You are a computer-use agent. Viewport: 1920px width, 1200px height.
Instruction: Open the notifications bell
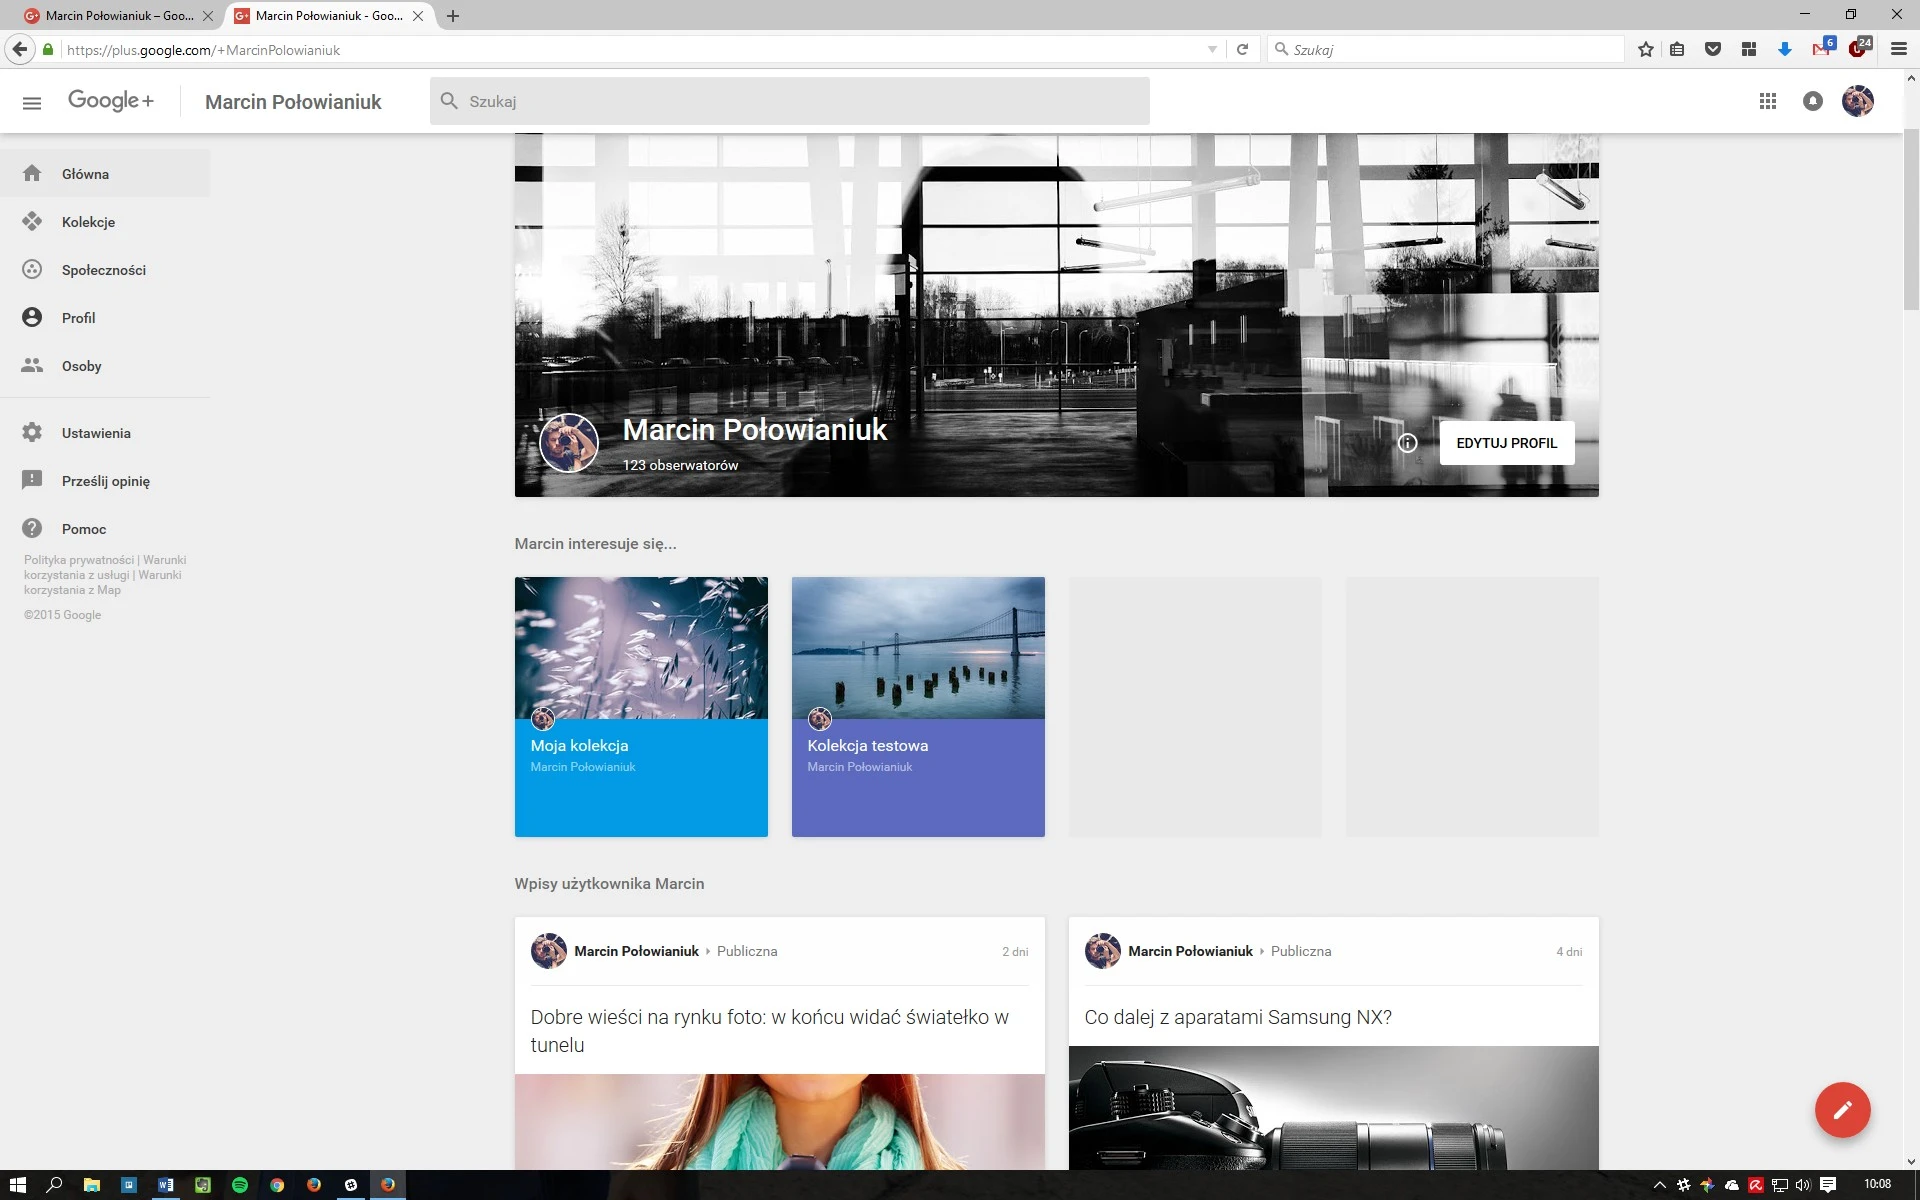(1812, 101)
